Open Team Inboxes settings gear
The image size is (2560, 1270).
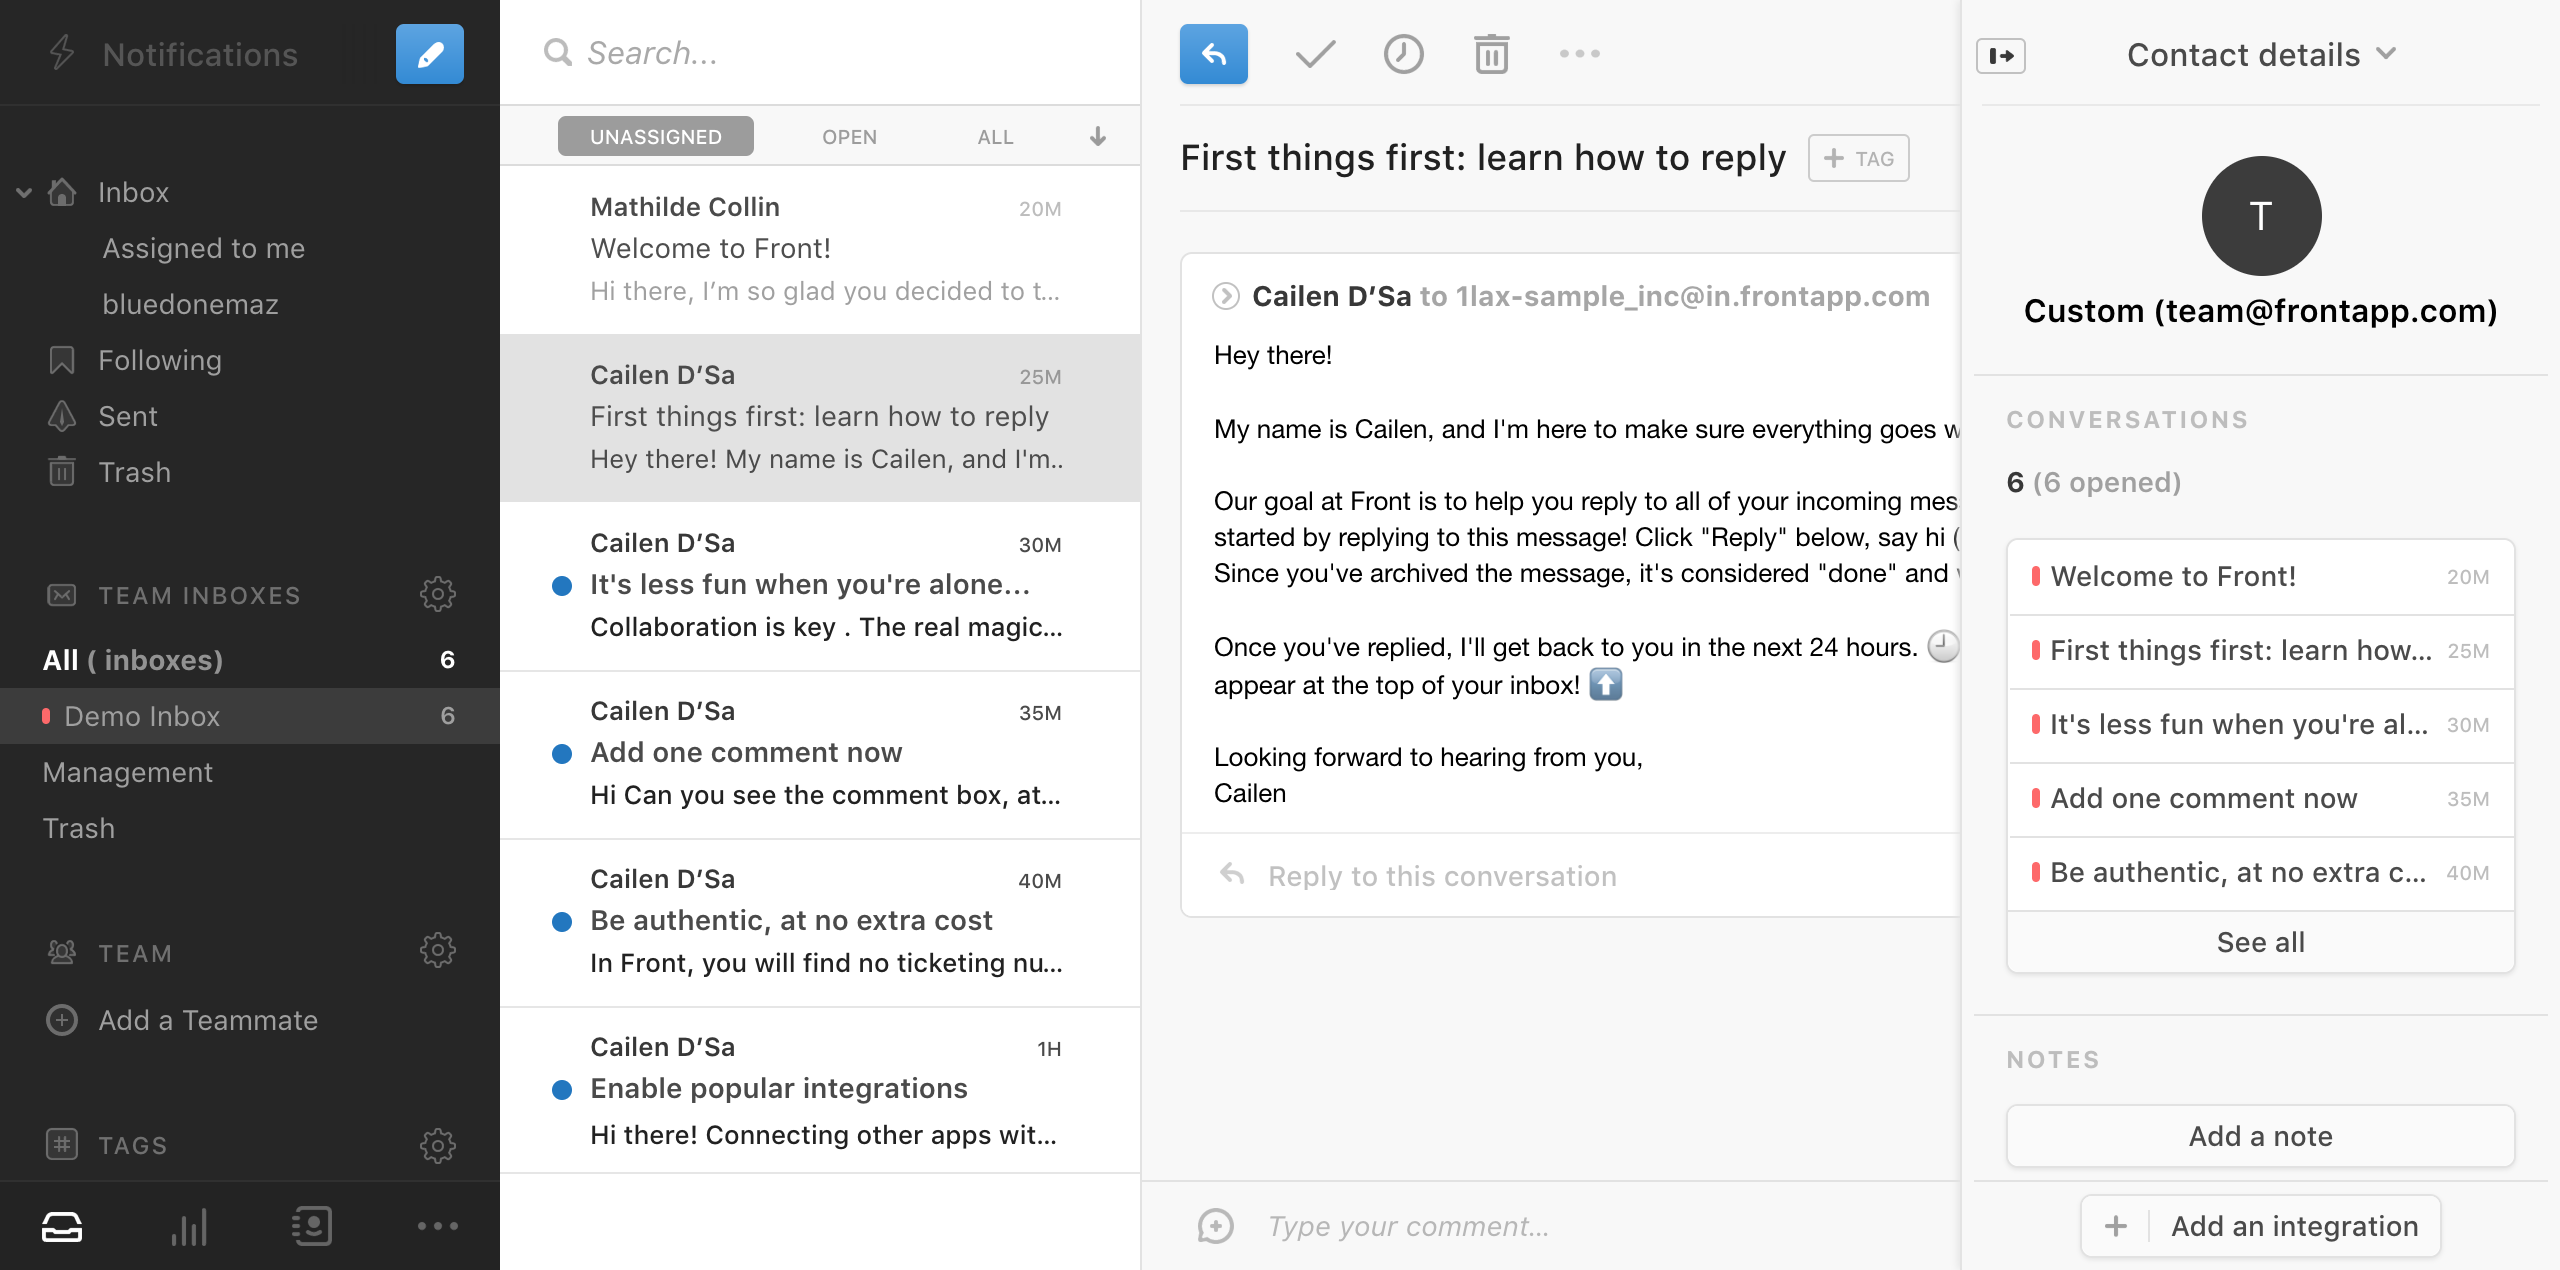(440, 593)
